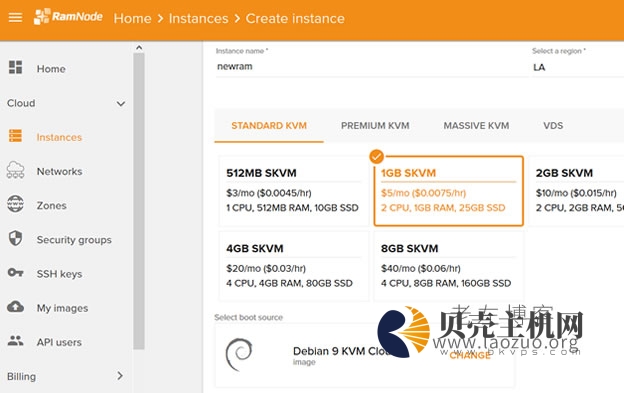Switch to the VDS tab
This screenshot has height=393, width=624.
coord(553,126)
